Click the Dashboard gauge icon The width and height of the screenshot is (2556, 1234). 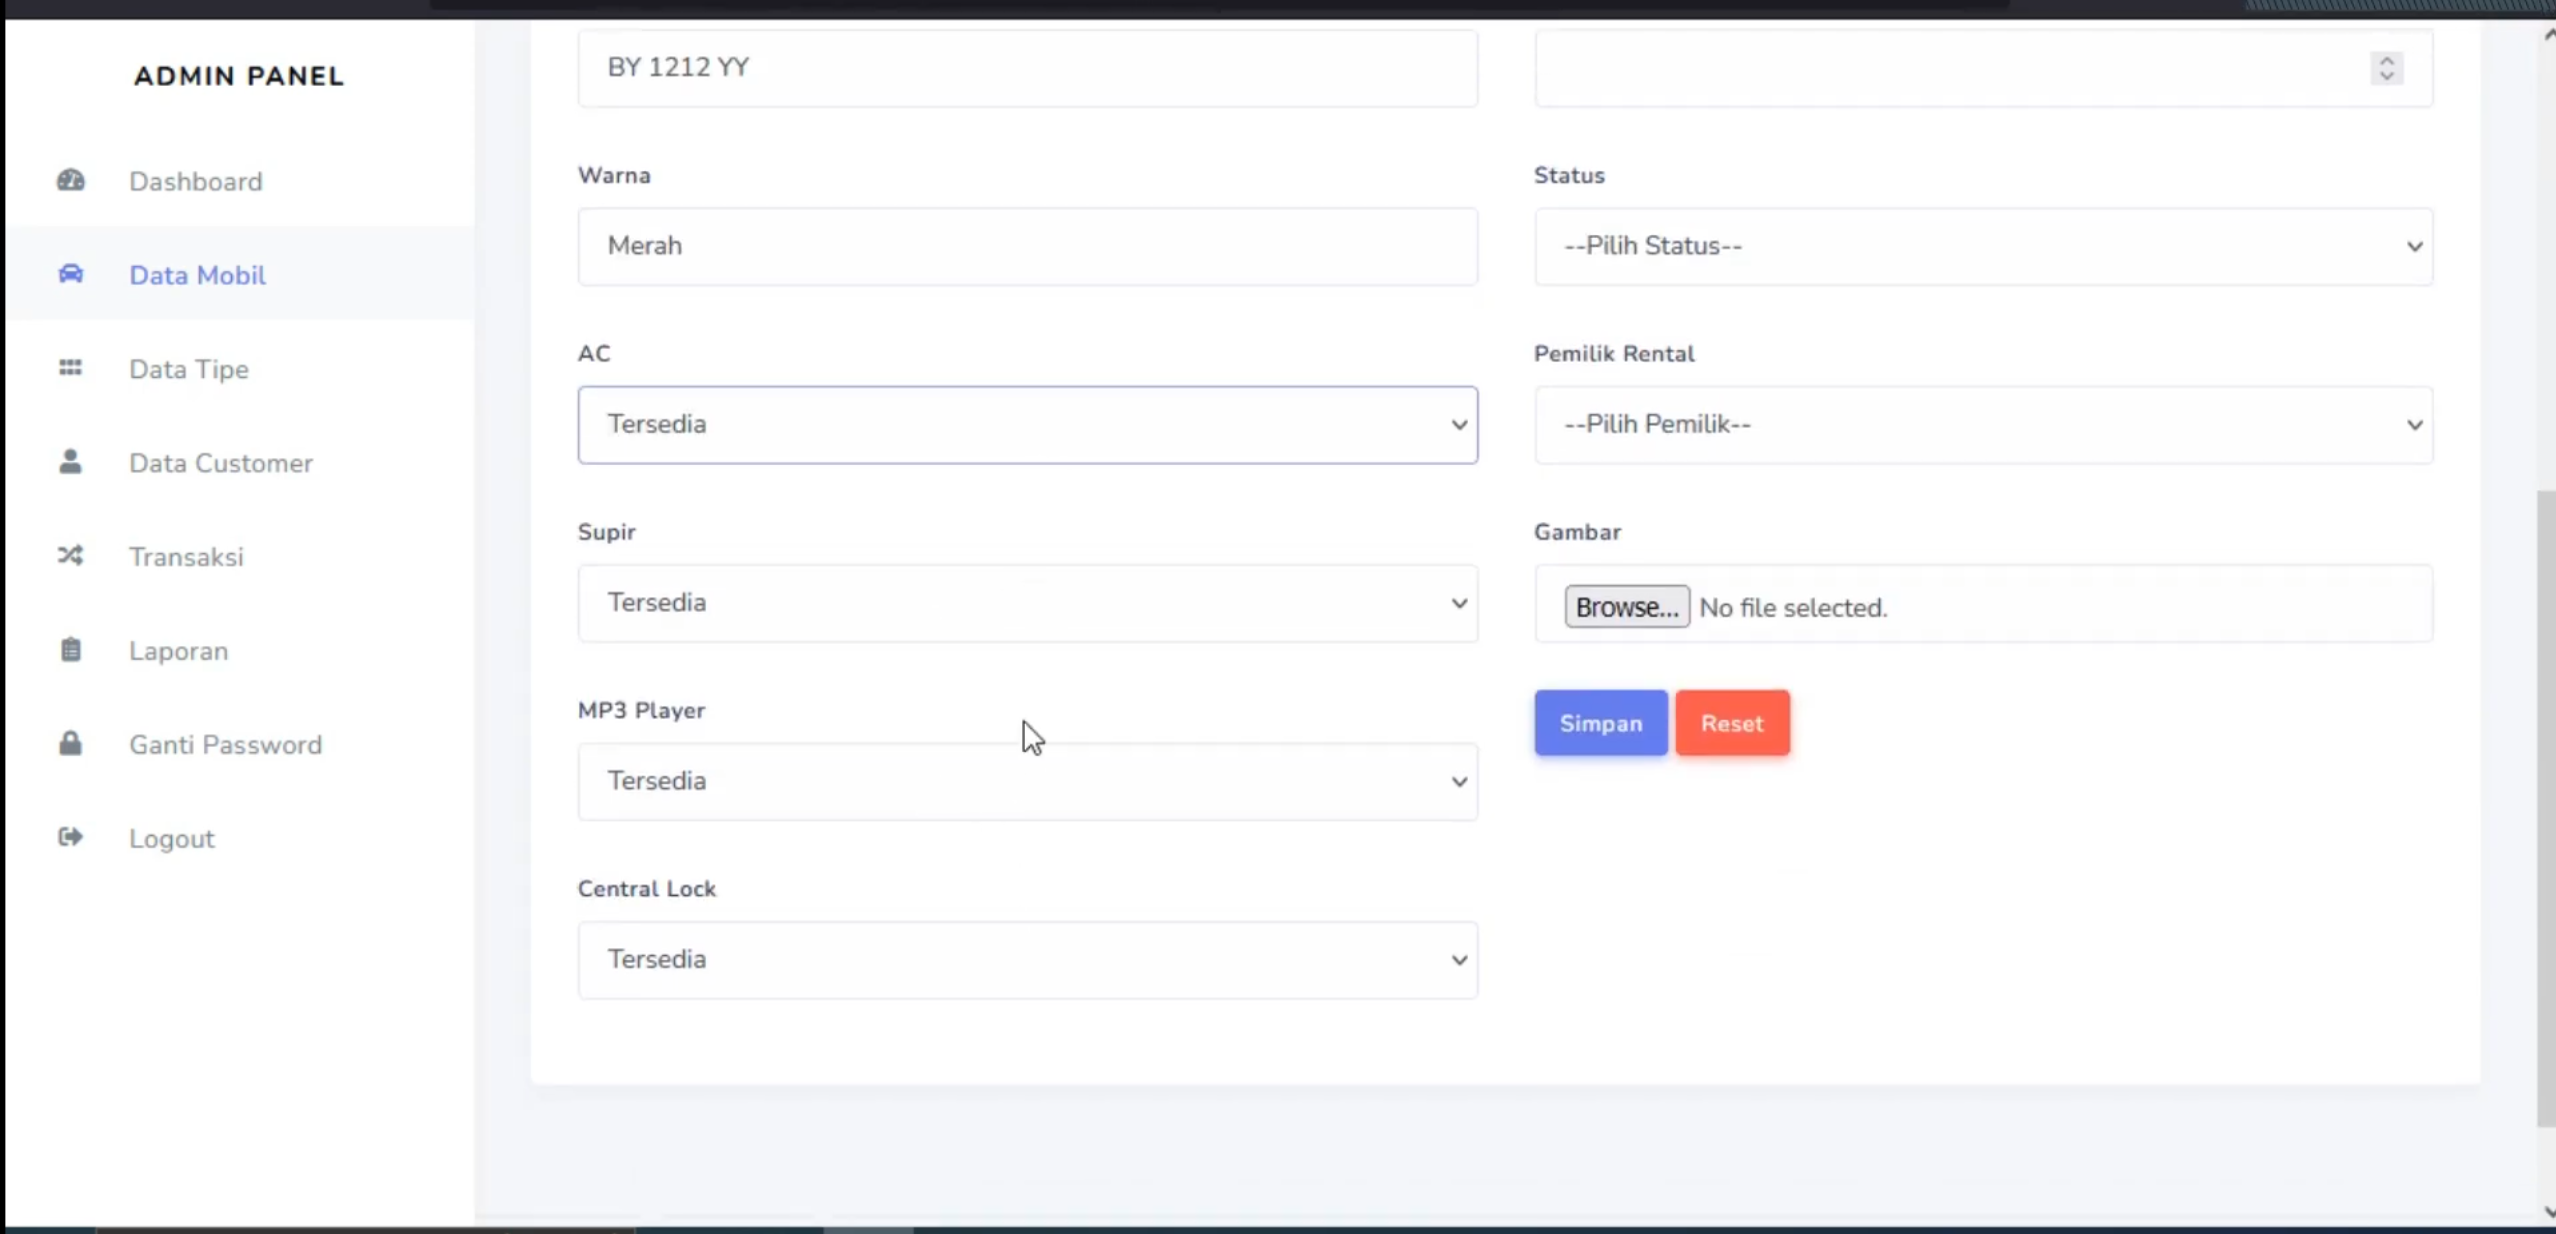(71, 181)
